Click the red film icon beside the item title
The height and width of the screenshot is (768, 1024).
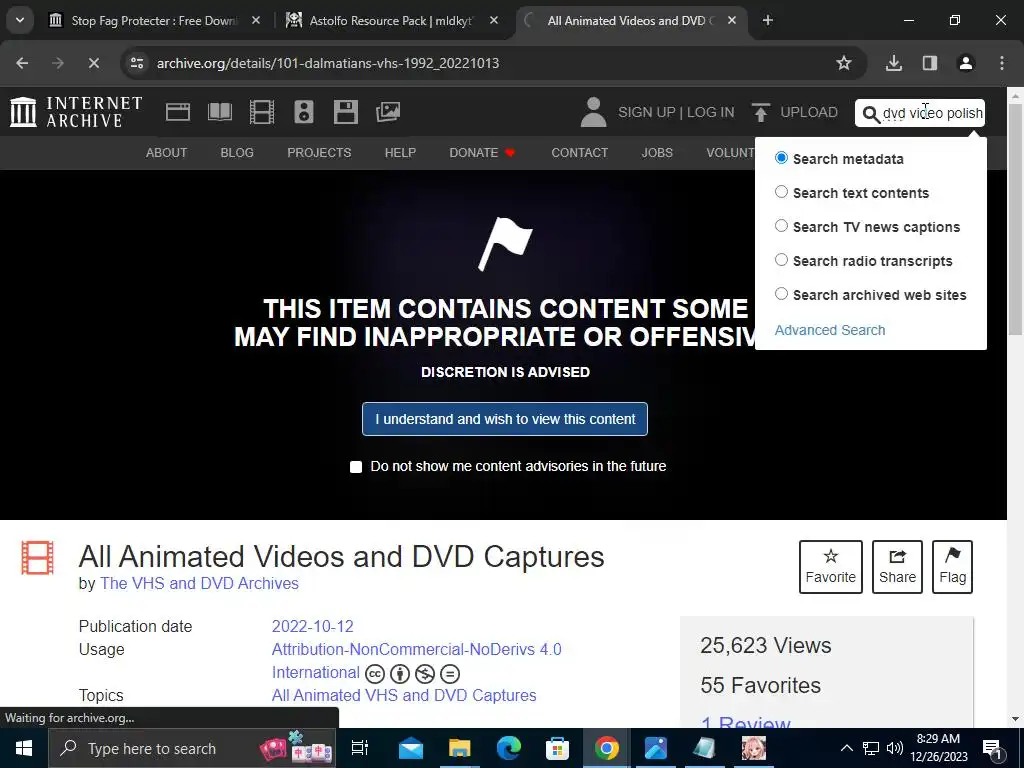[x=37, y=558]
